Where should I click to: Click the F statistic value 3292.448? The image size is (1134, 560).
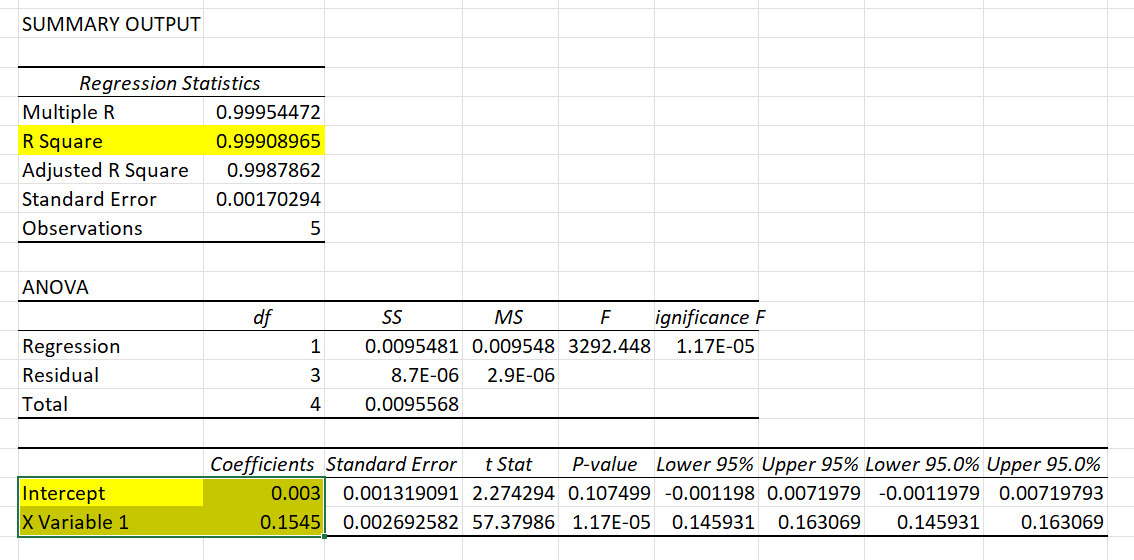tap(609, 346)
